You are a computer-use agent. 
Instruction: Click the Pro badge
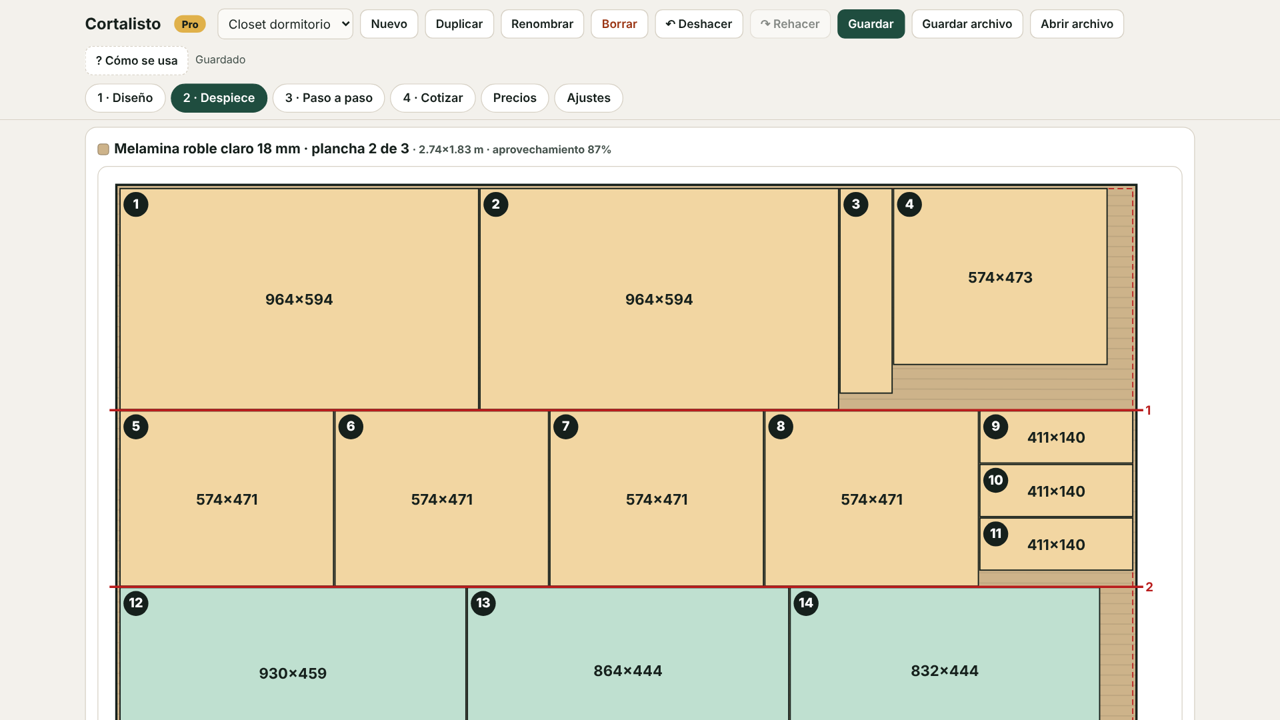189,24
